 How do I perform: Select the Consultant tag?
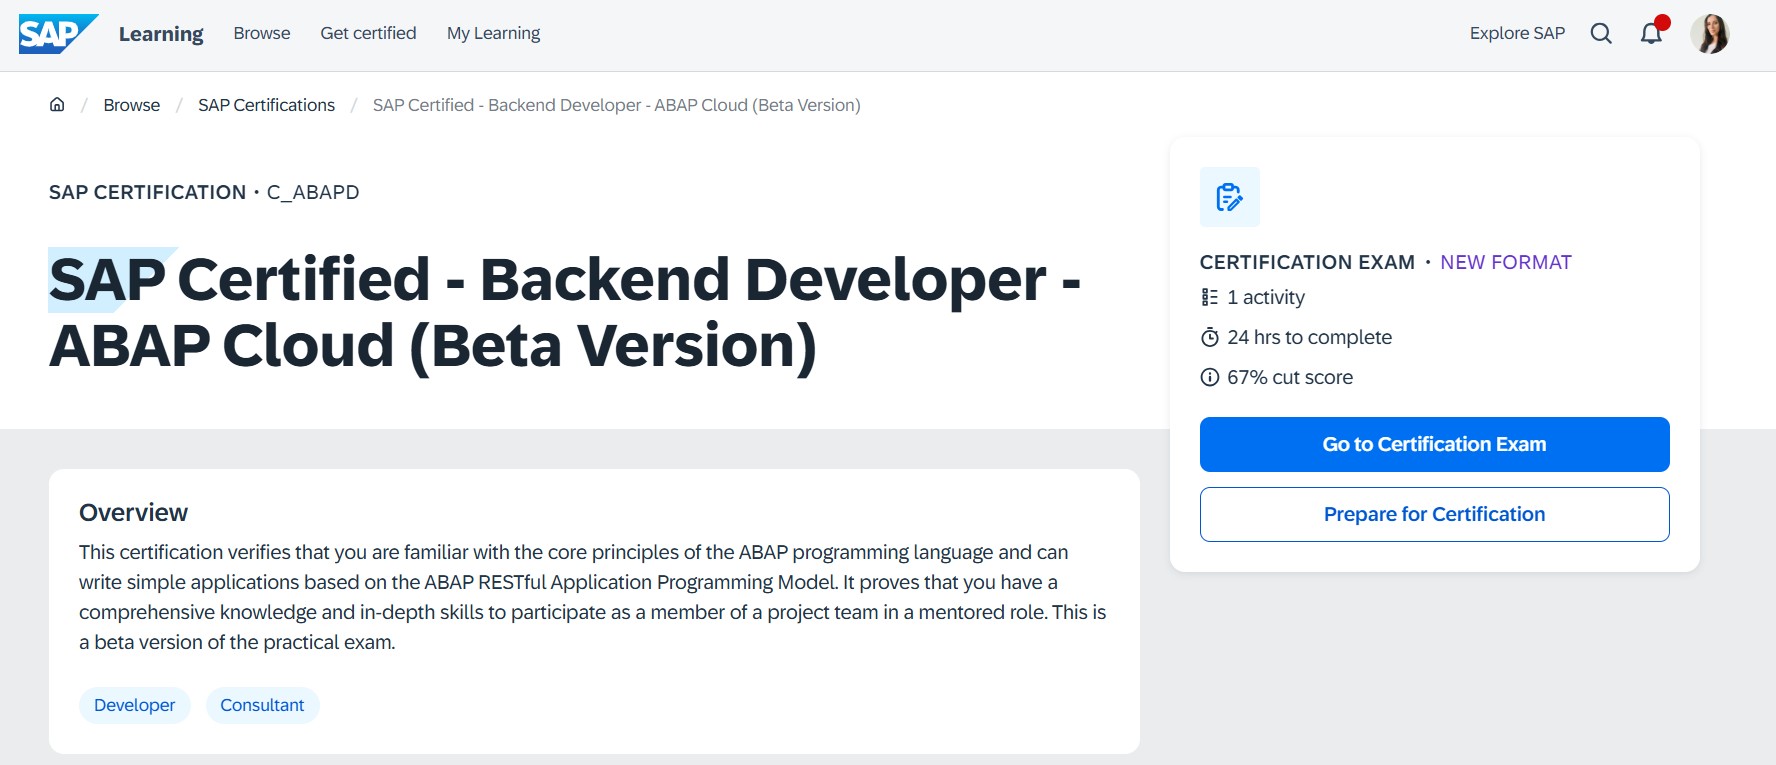(x=262, y=705)
